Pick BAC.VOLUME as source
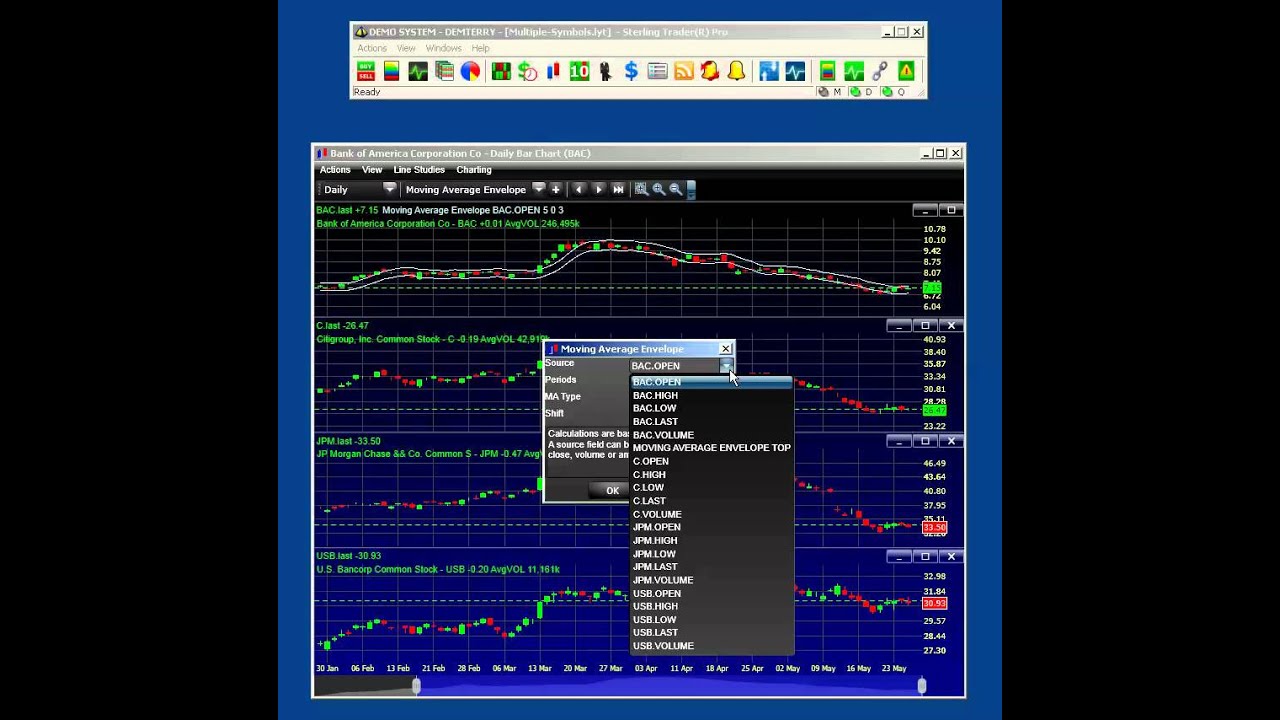 (711, 435)
